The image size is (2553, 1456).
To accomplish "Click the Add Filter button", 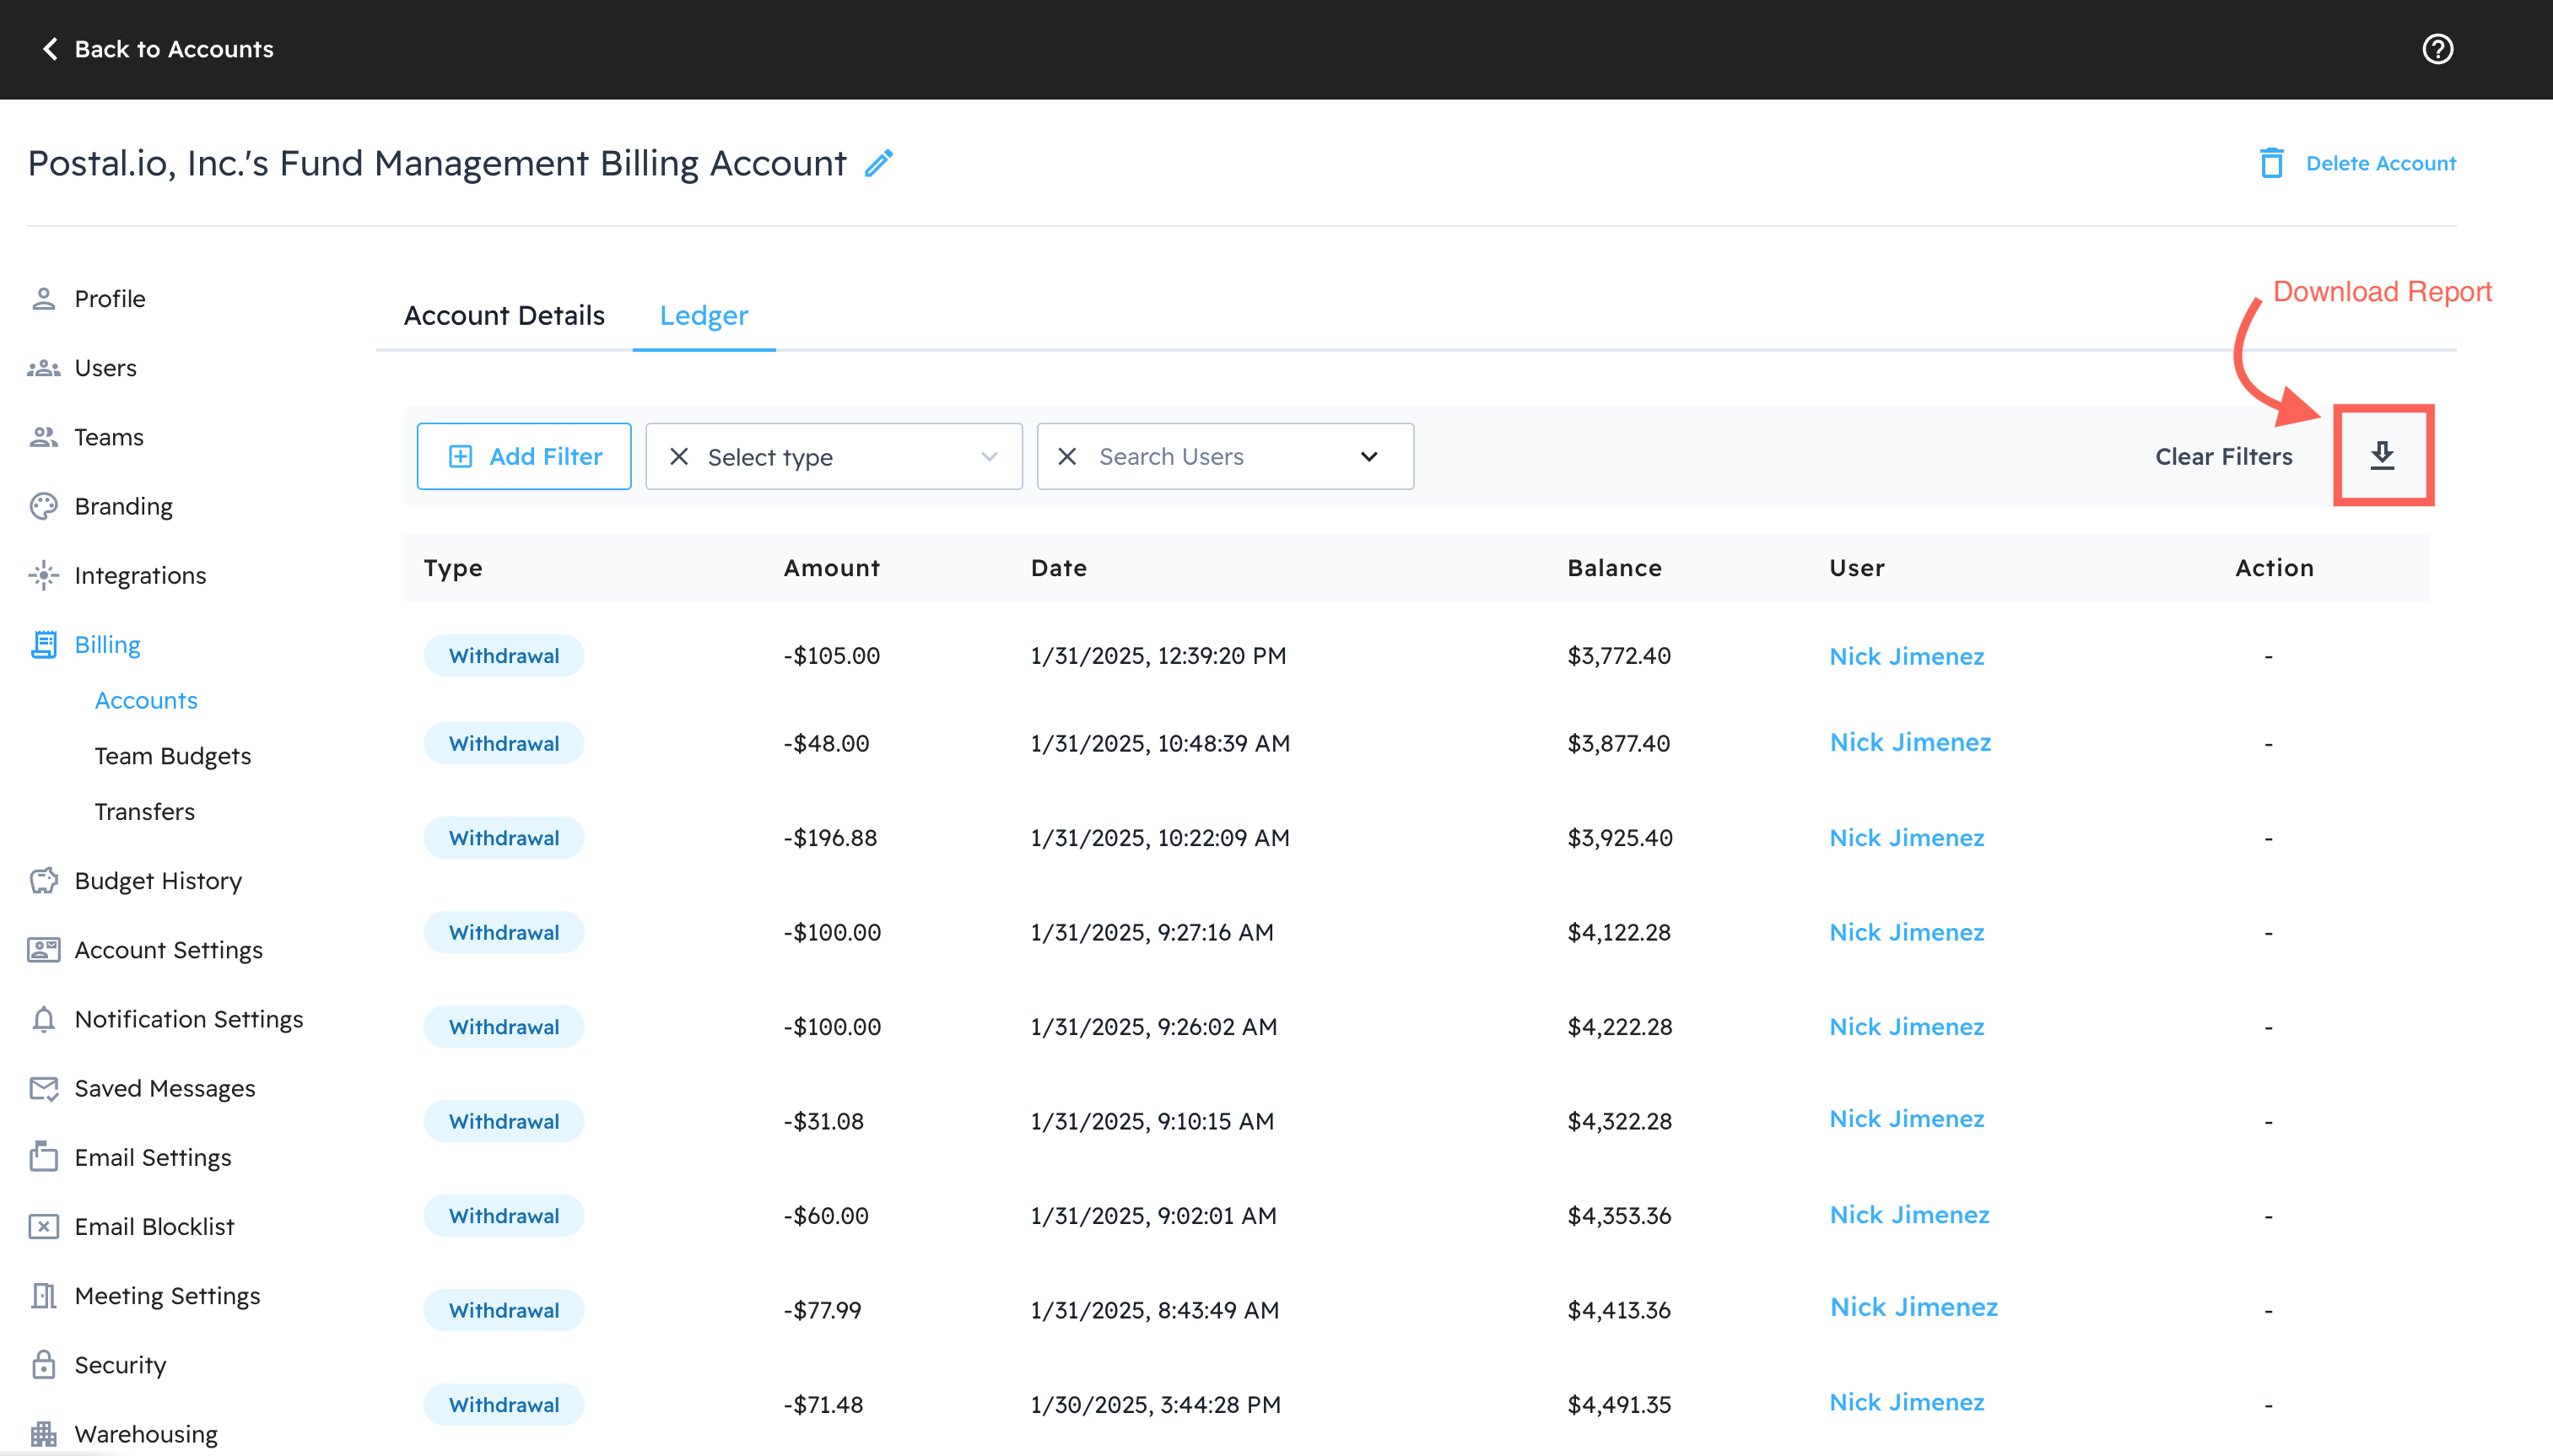I will point(524,457).
